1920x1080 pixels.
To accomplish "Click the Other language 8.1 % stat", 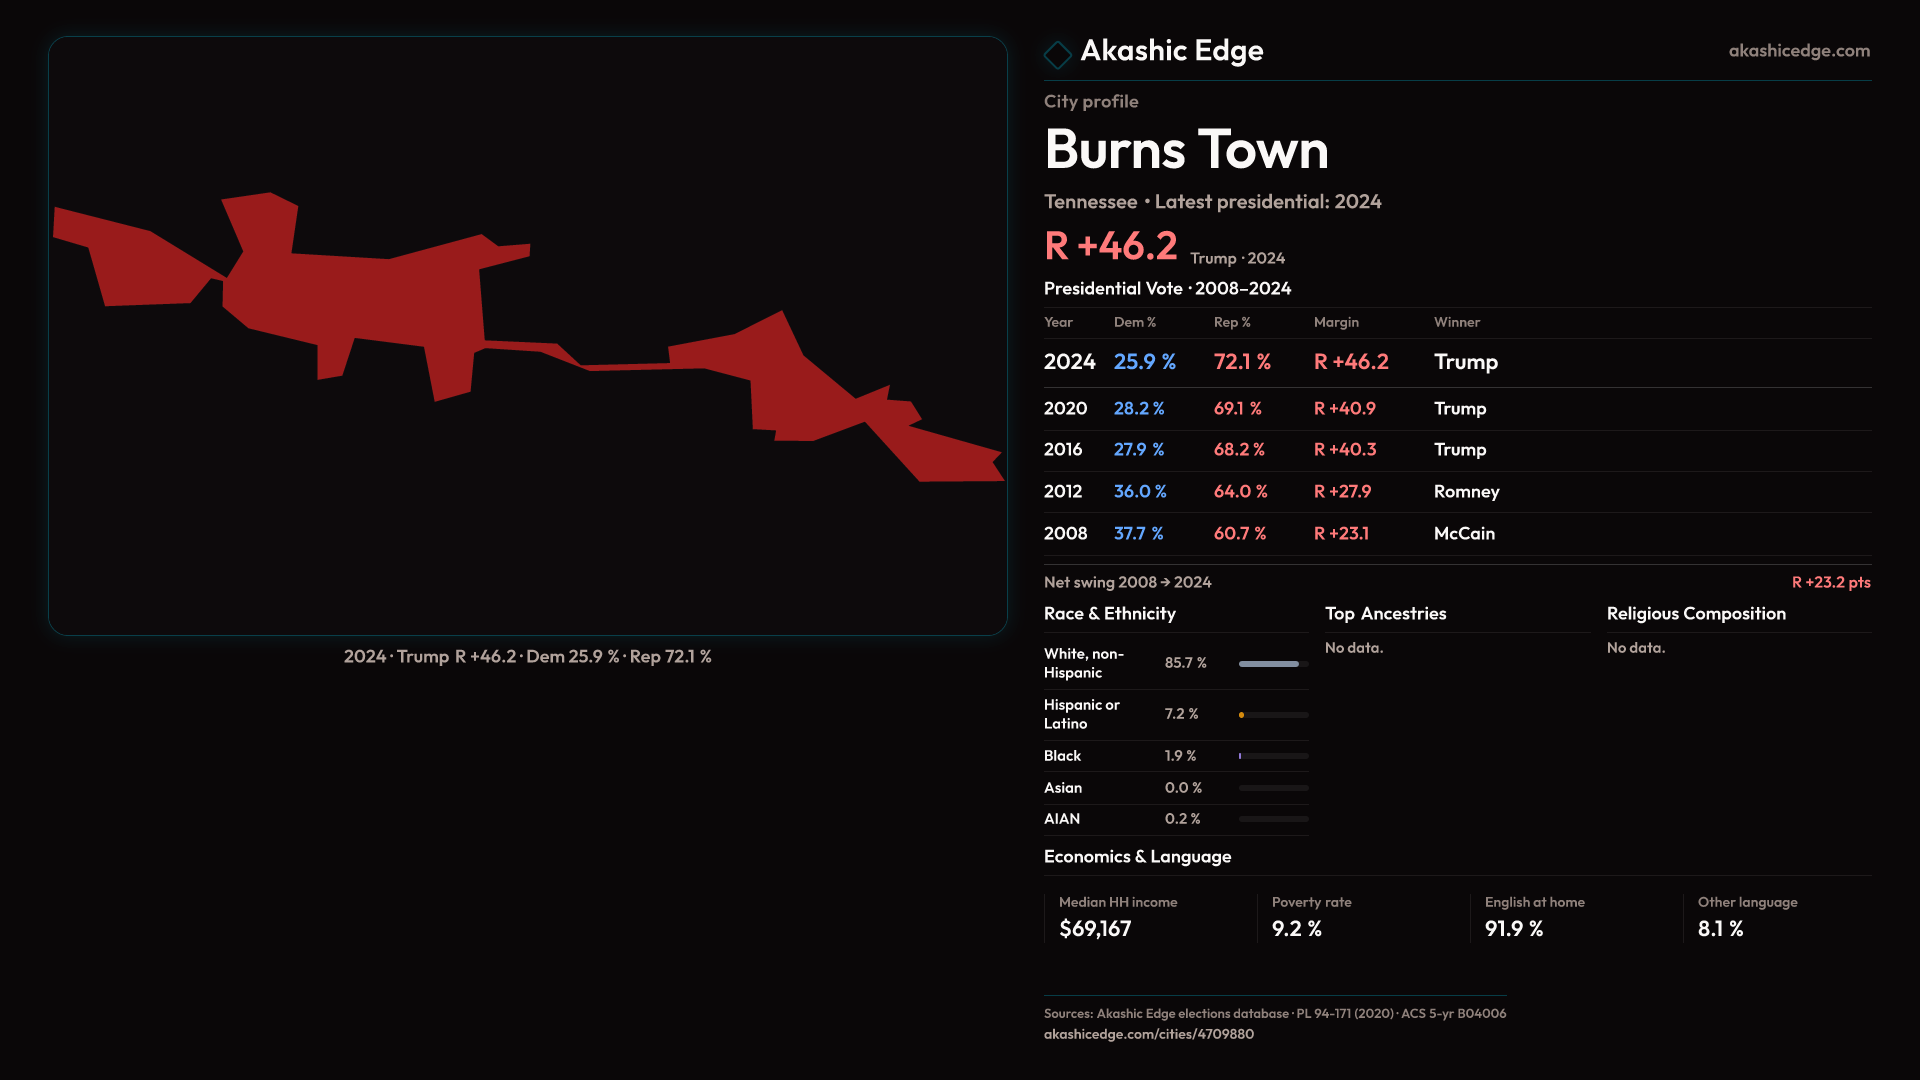I will click(1746, 917).
